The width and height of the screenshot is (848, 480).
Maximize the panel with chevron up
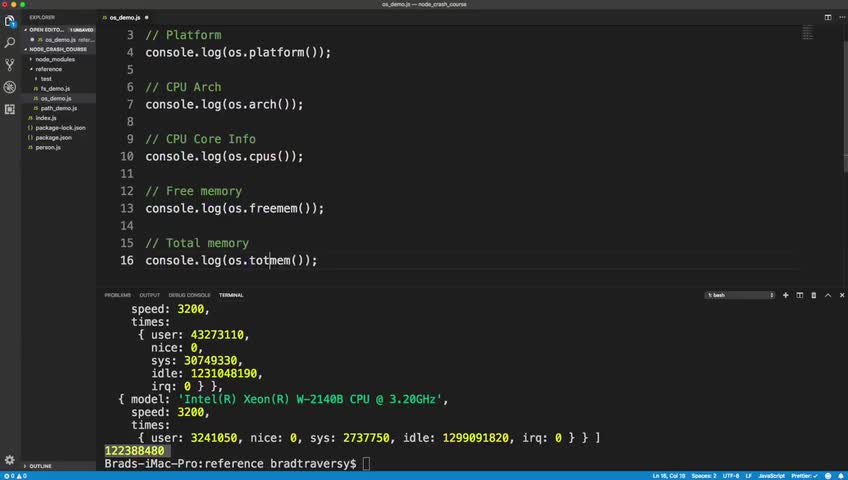[828, 295]
